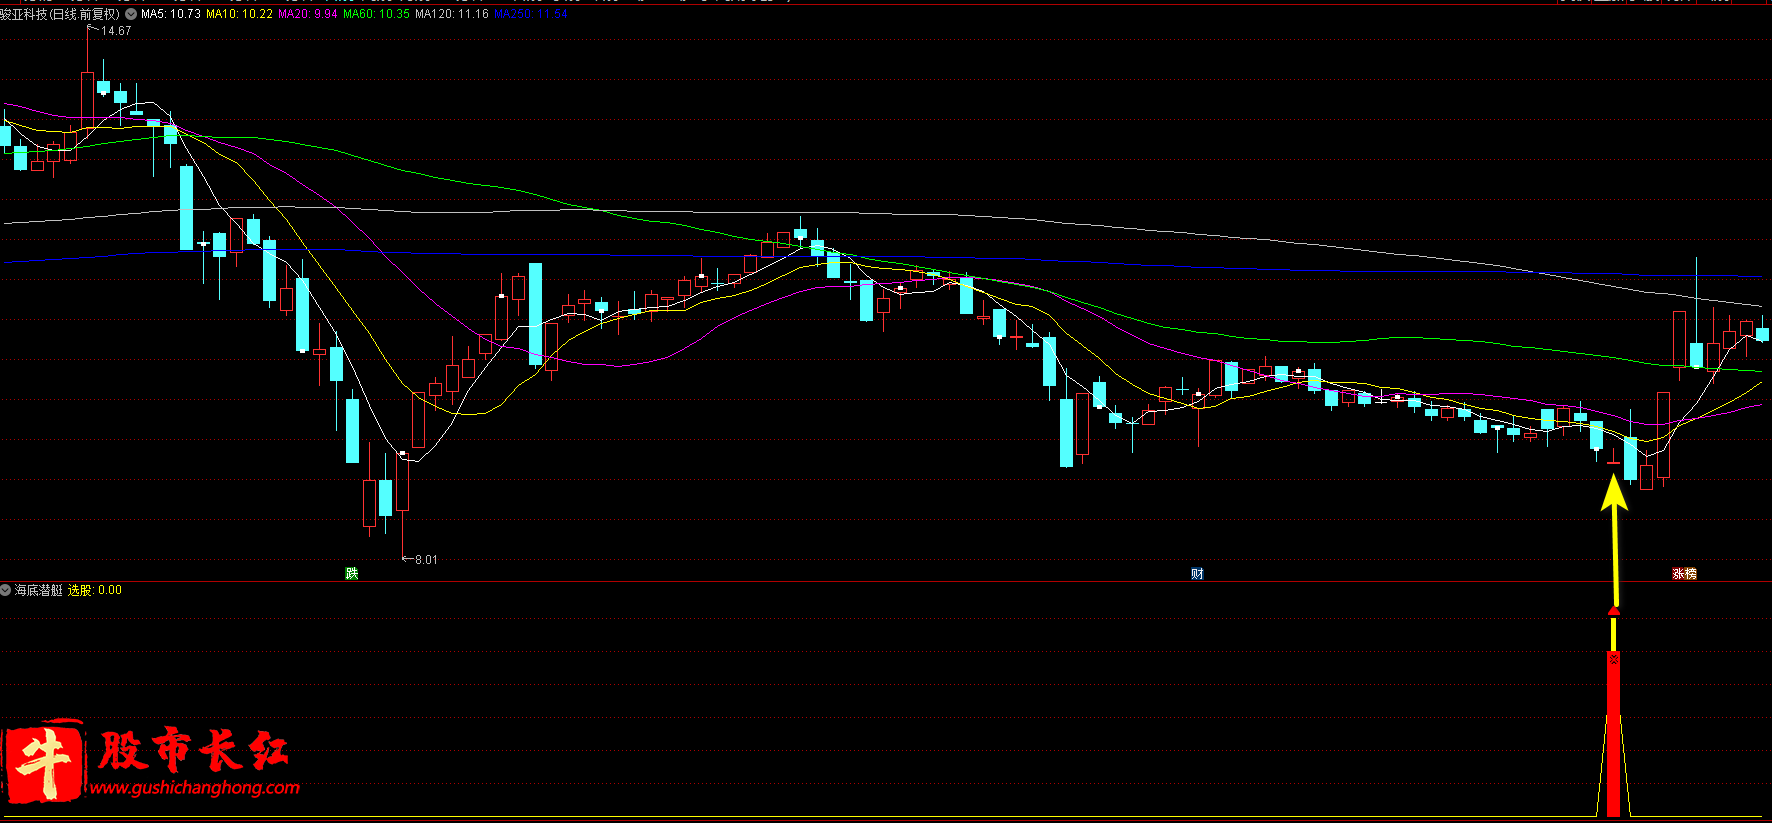Select the blue MA250: 11.54 label
Screen dimensions: 1772x823
click(531, 14)
